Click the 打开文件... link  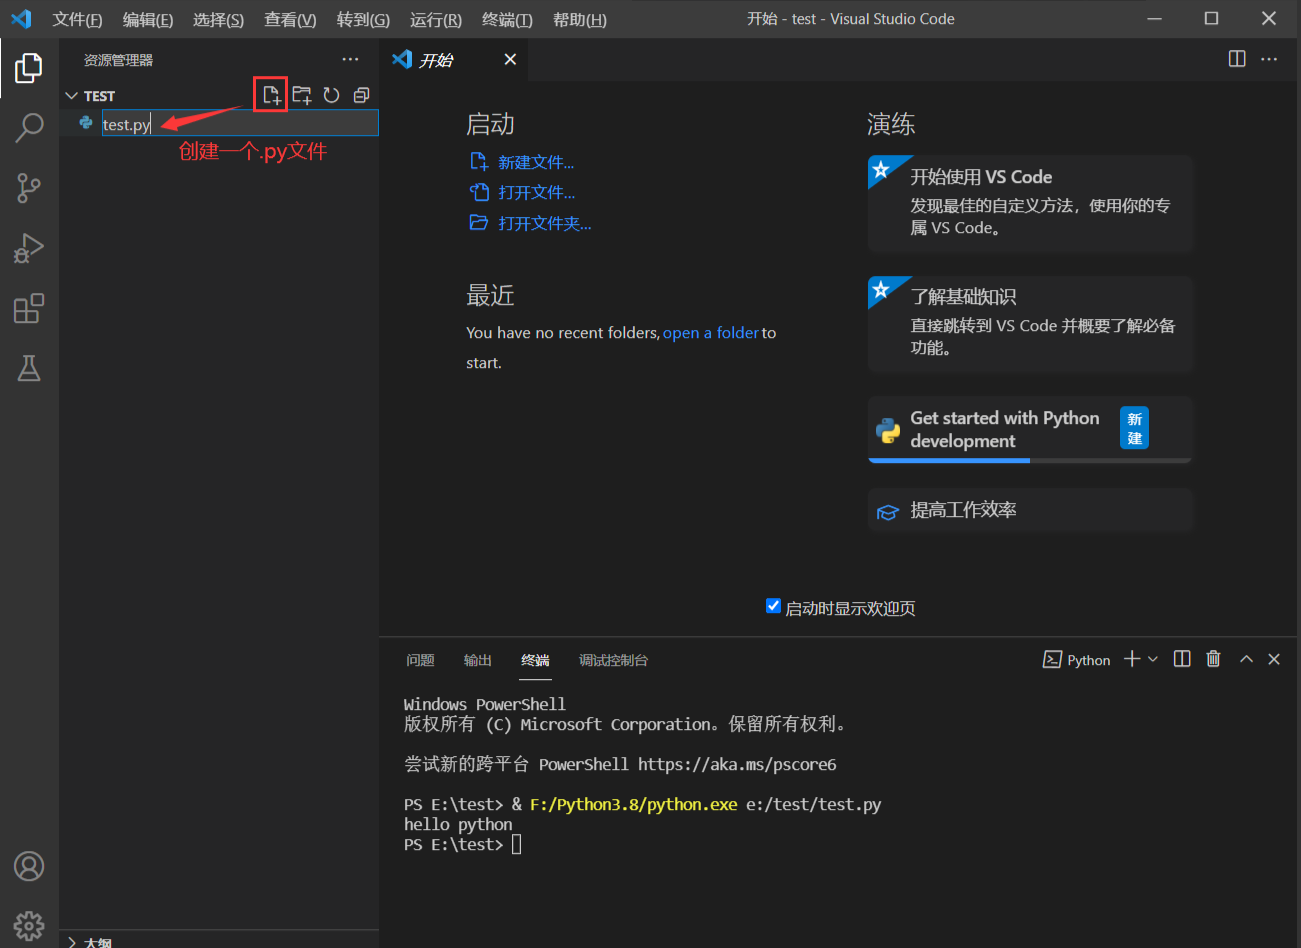click(536, 192)
